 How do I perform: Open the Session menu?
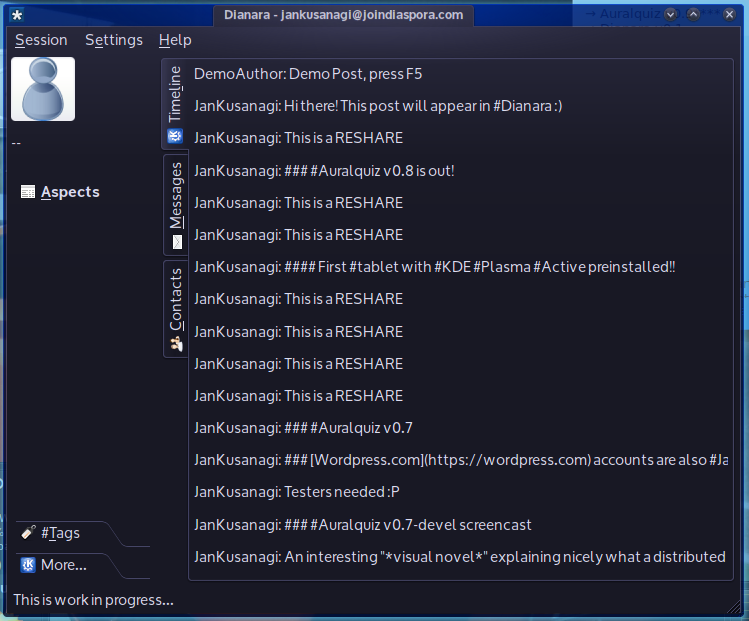pos(41,40)
